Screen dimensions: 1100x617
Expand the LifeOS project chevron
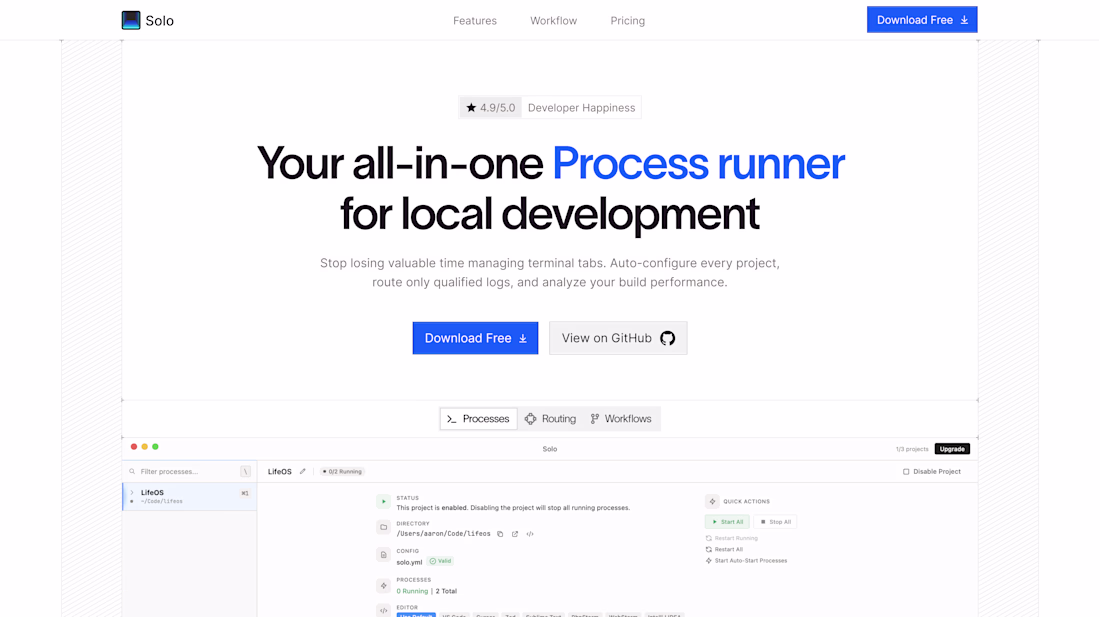click(132, 492)
